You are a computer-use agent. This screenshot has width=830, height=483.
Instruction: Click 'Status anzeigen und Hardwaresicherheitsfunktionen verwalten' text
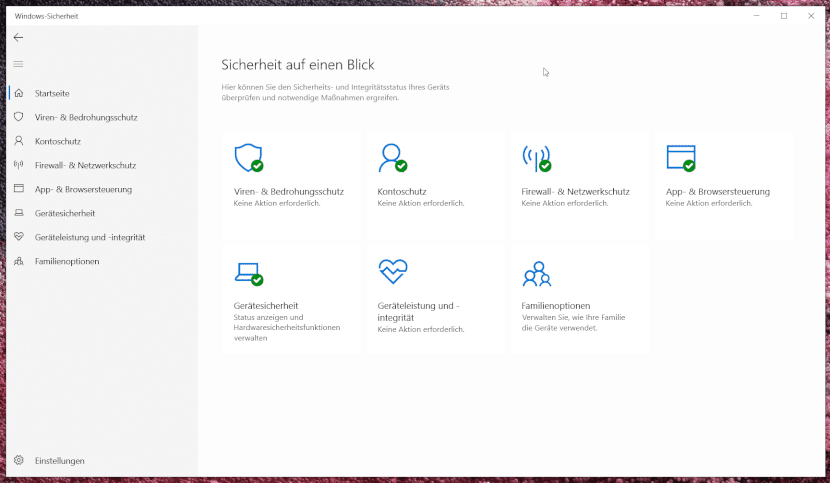[287, 328]
